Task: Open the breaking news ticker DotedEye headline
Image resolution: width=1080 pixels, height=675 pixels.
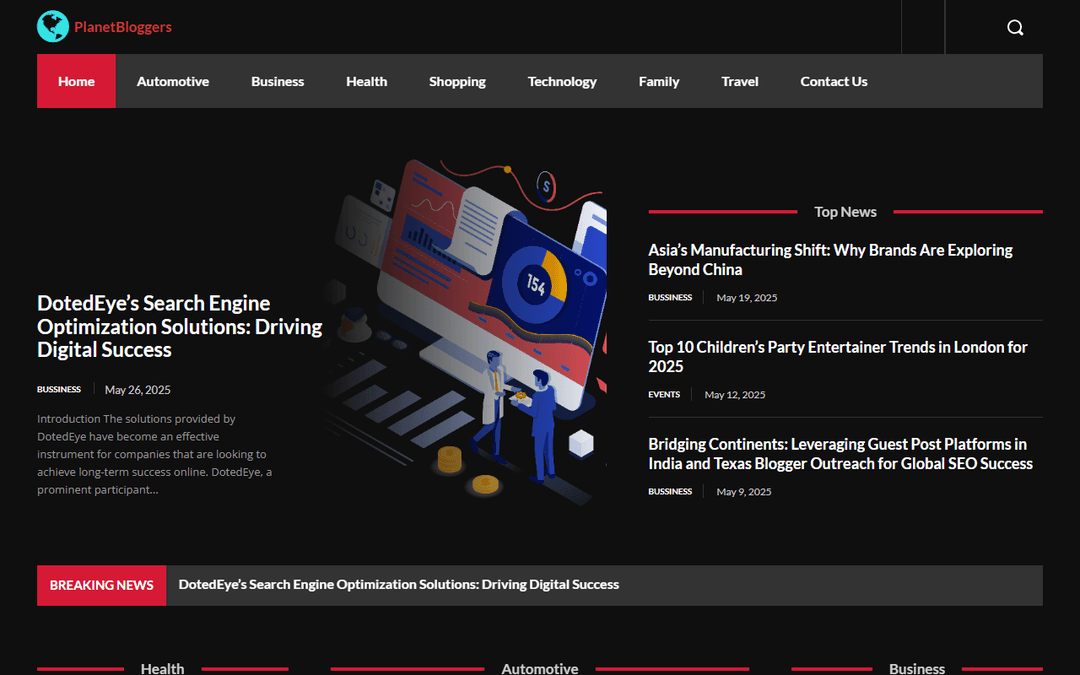Action: tap(399, 585)
